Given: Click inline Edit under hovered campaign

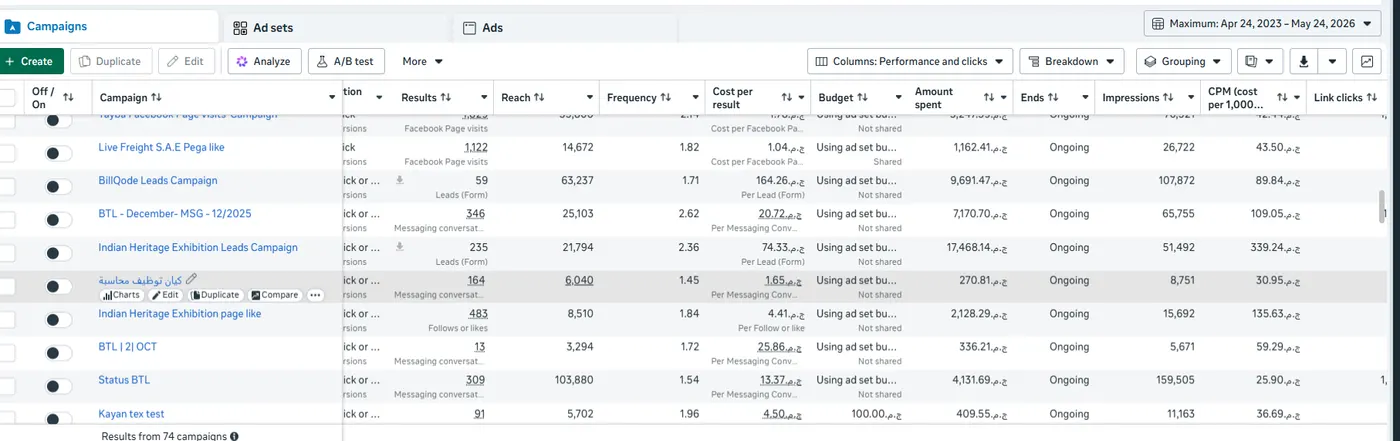Looking at the screenshot, I should pyautogui.click(x=166, y=295).
